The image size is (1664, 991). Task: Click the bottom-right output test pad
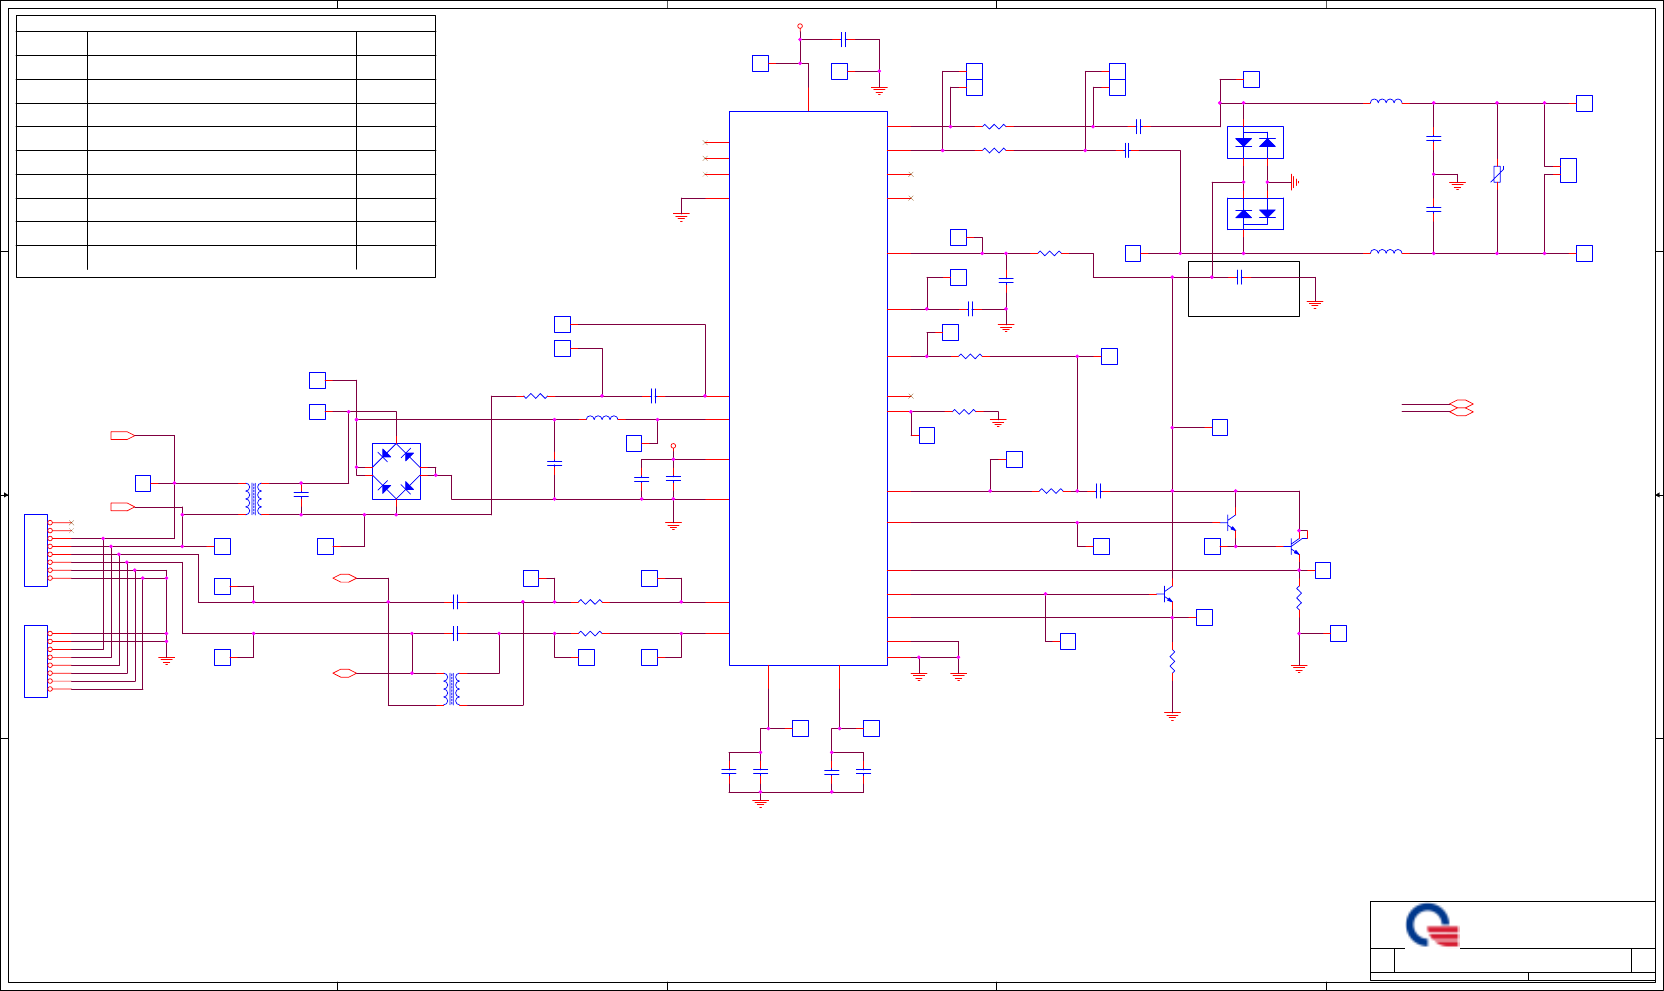tap(1584, 253)
